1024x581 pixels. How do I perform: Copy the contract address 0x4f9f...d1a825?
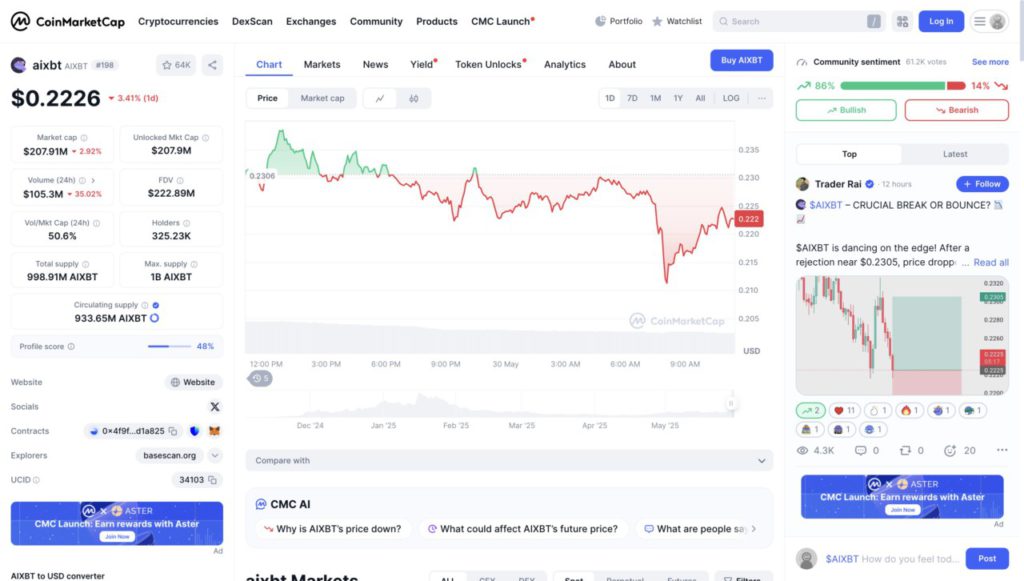point(173,431)
